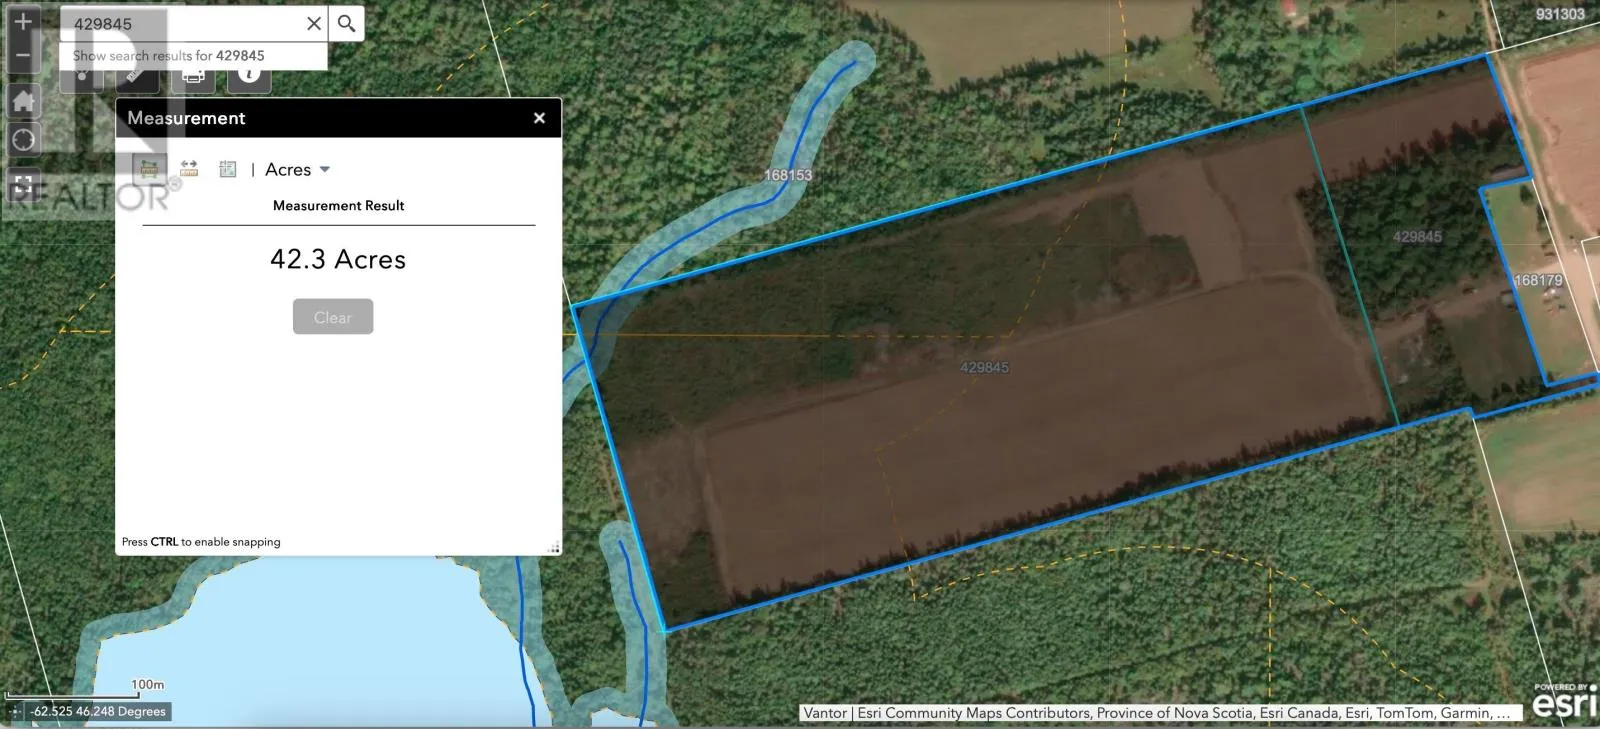Toggle the Area measurement tool

(x=149, y=169)
